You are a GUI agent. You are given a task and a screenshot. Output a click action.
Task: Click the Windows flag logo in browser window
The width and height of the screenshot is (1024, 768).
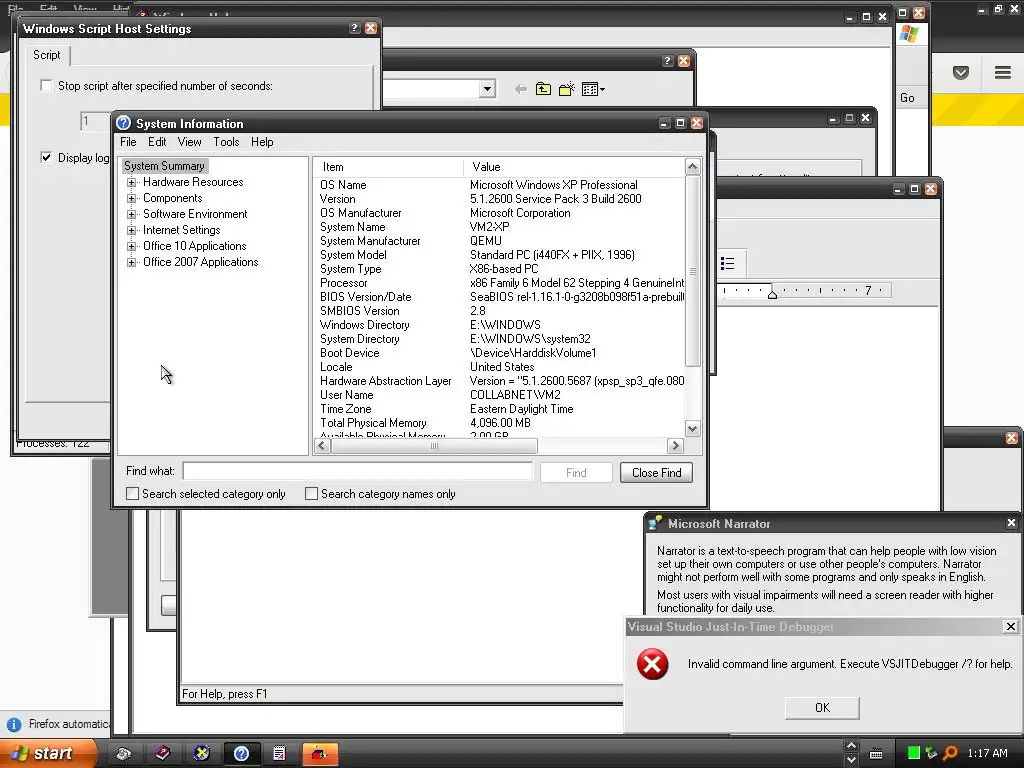point(908,34)
